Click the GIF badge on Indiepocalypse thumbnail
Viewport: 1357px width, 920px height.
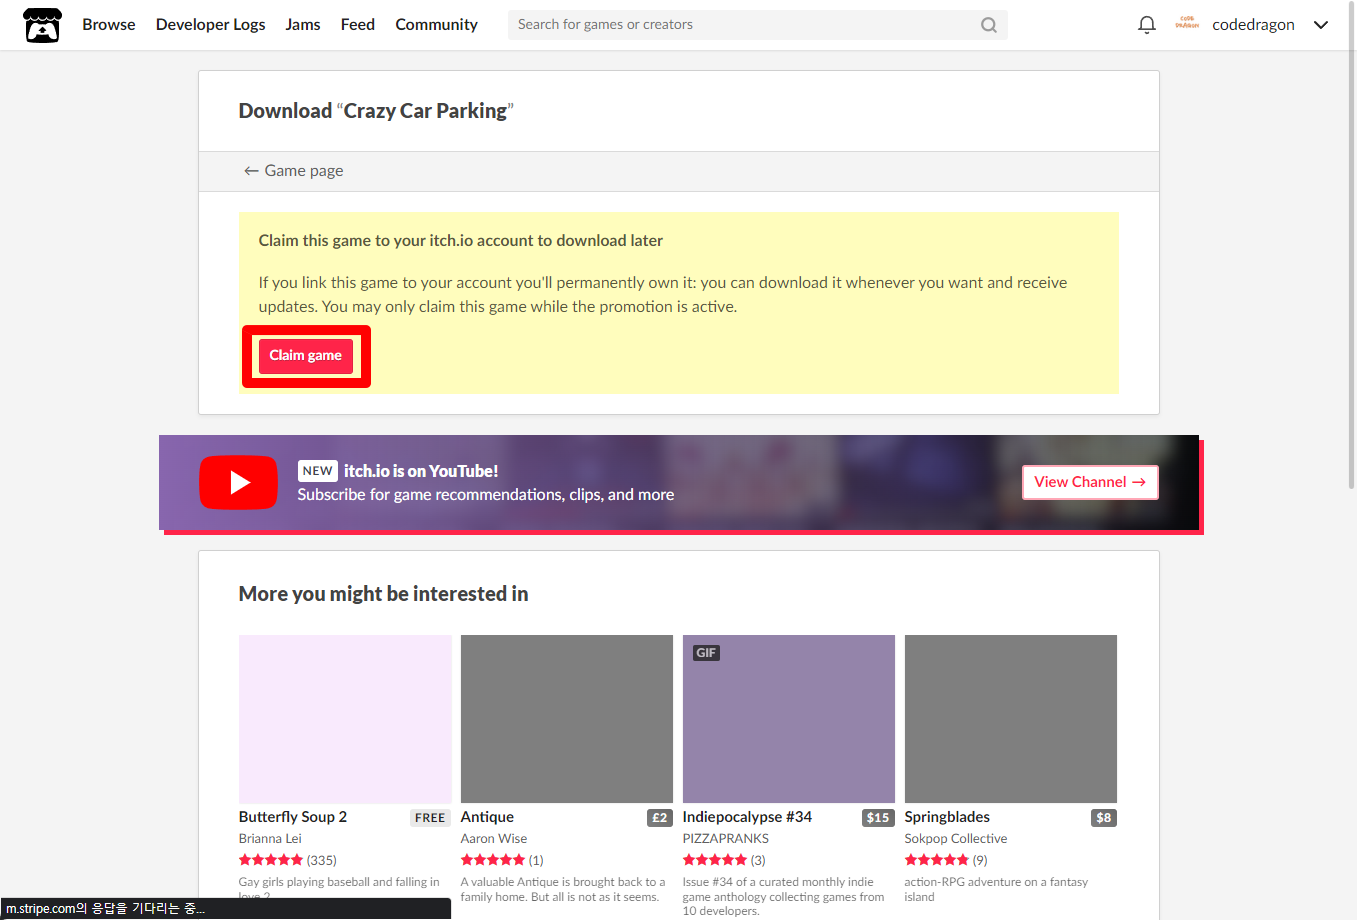point(706,653)
